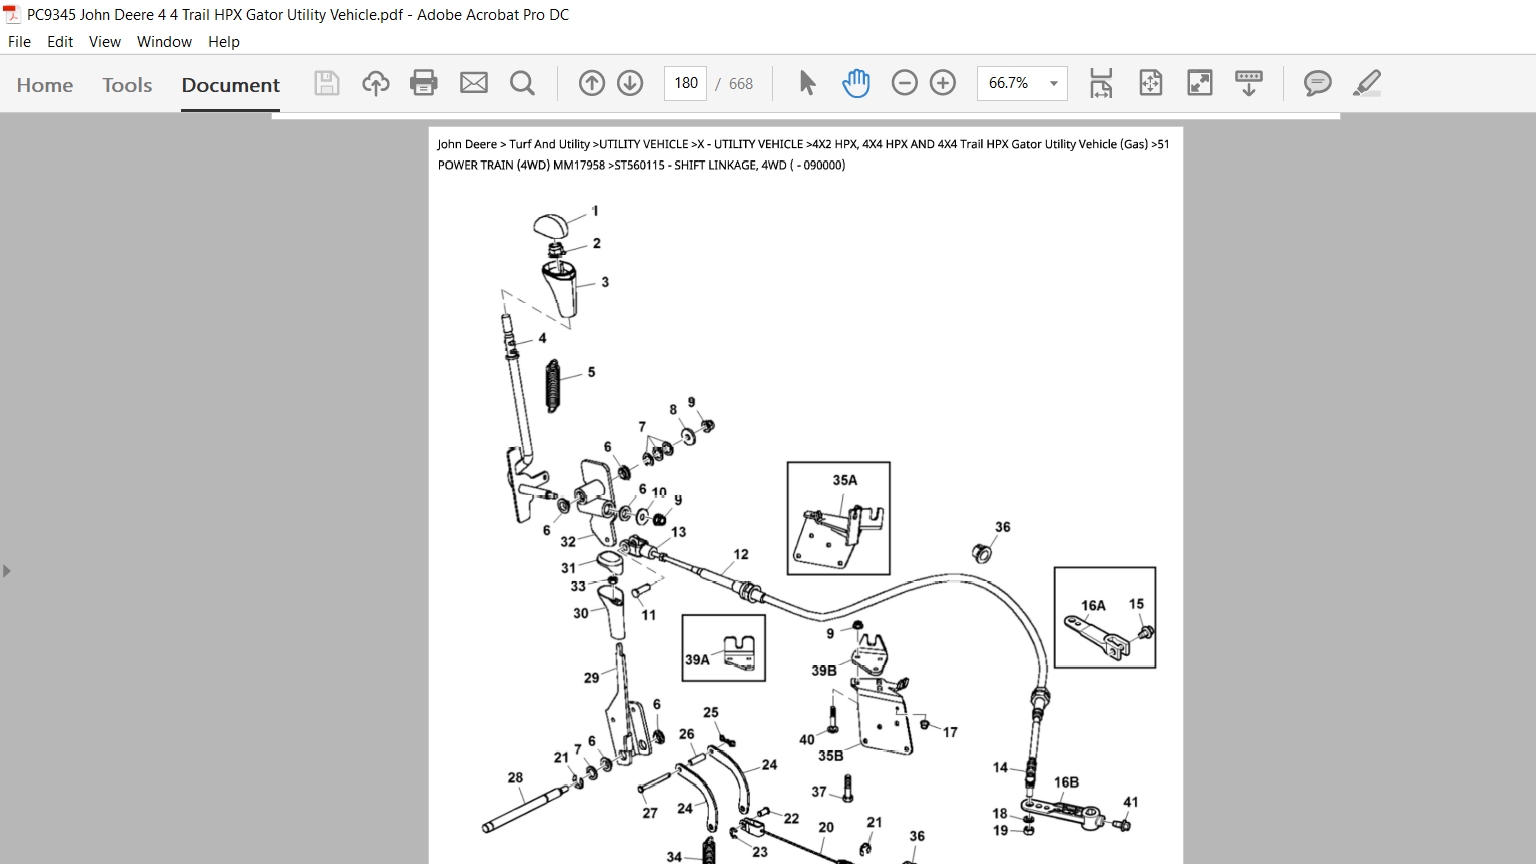
Task: Click part label 40 by bolt
Action: [x=807, y=740]
